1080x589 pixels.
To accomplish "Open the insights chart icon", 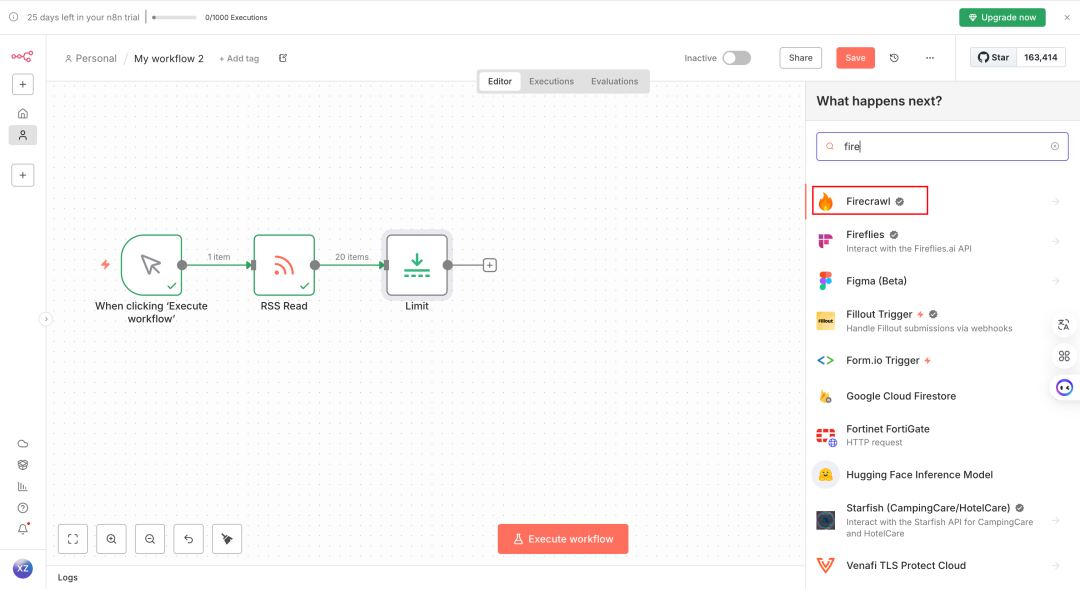I will 23,486.
